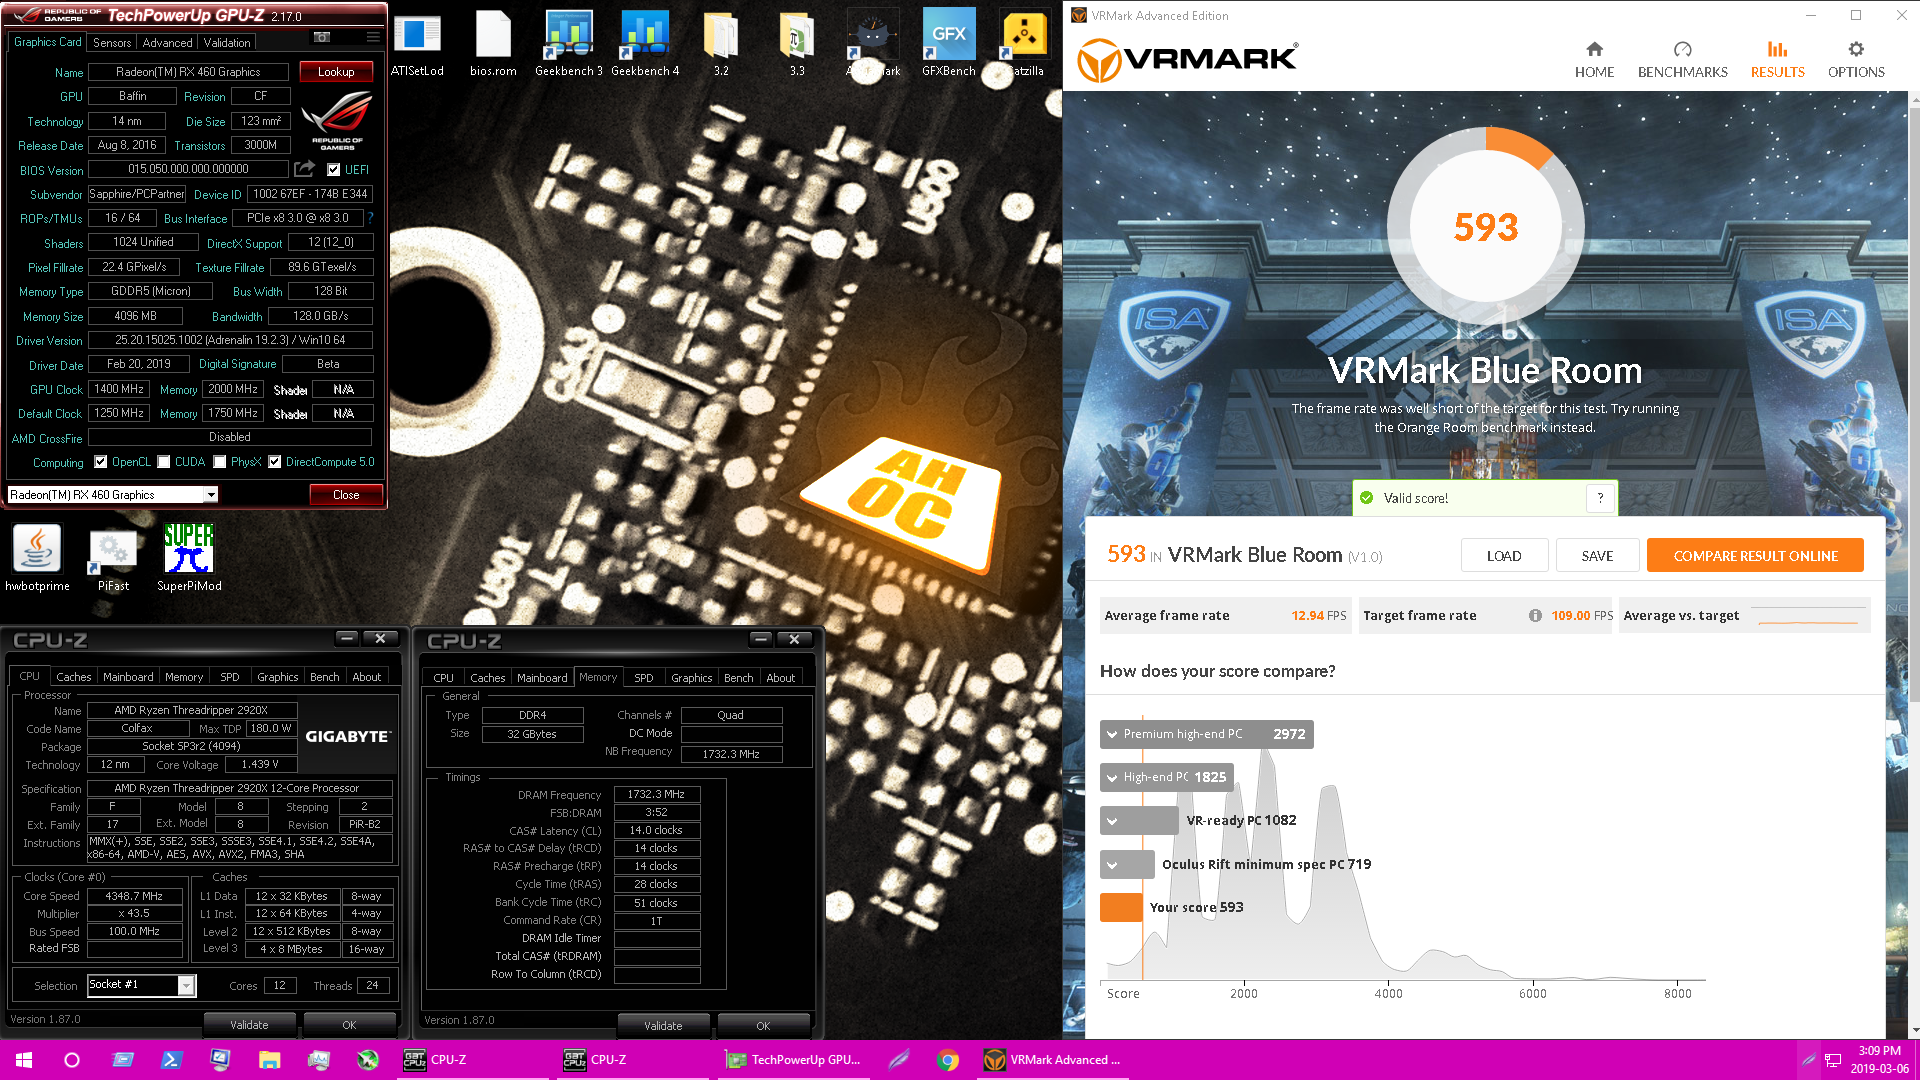
Task: Click the BIOS export share icon in GPU-Z
Action: pos(304,169)
